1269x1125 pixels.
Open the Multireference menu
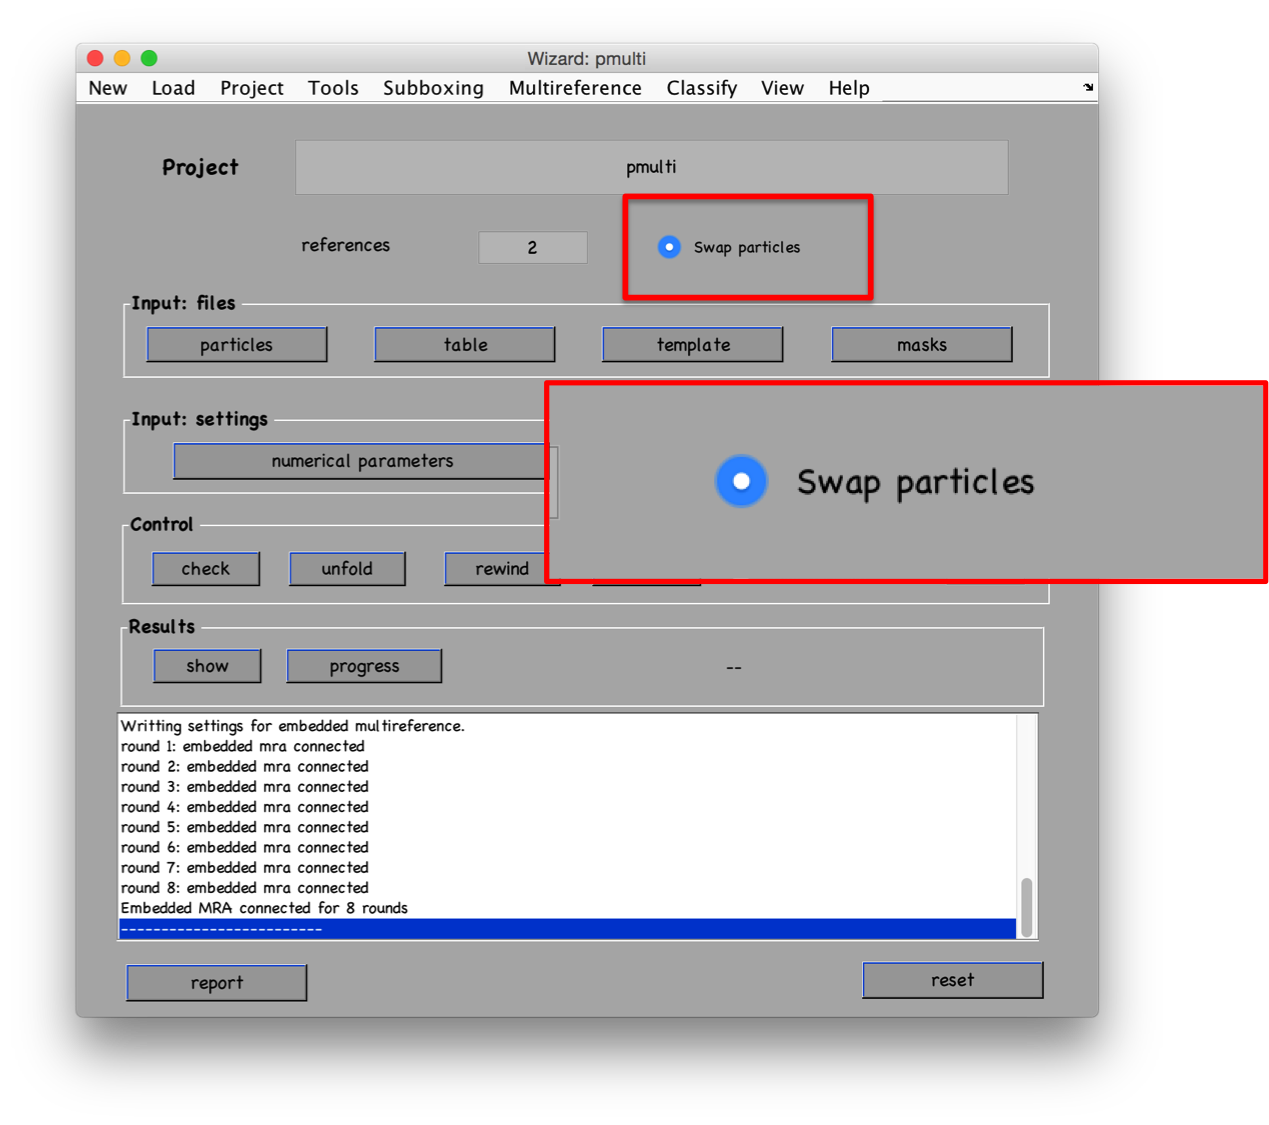tap(575, 88)
